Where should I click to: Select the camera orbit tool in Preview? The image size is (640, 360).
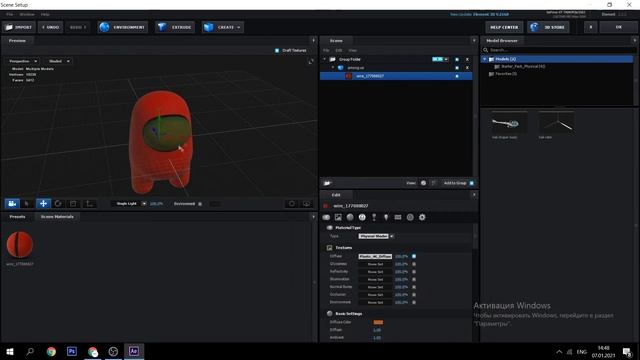click(12, 203)
